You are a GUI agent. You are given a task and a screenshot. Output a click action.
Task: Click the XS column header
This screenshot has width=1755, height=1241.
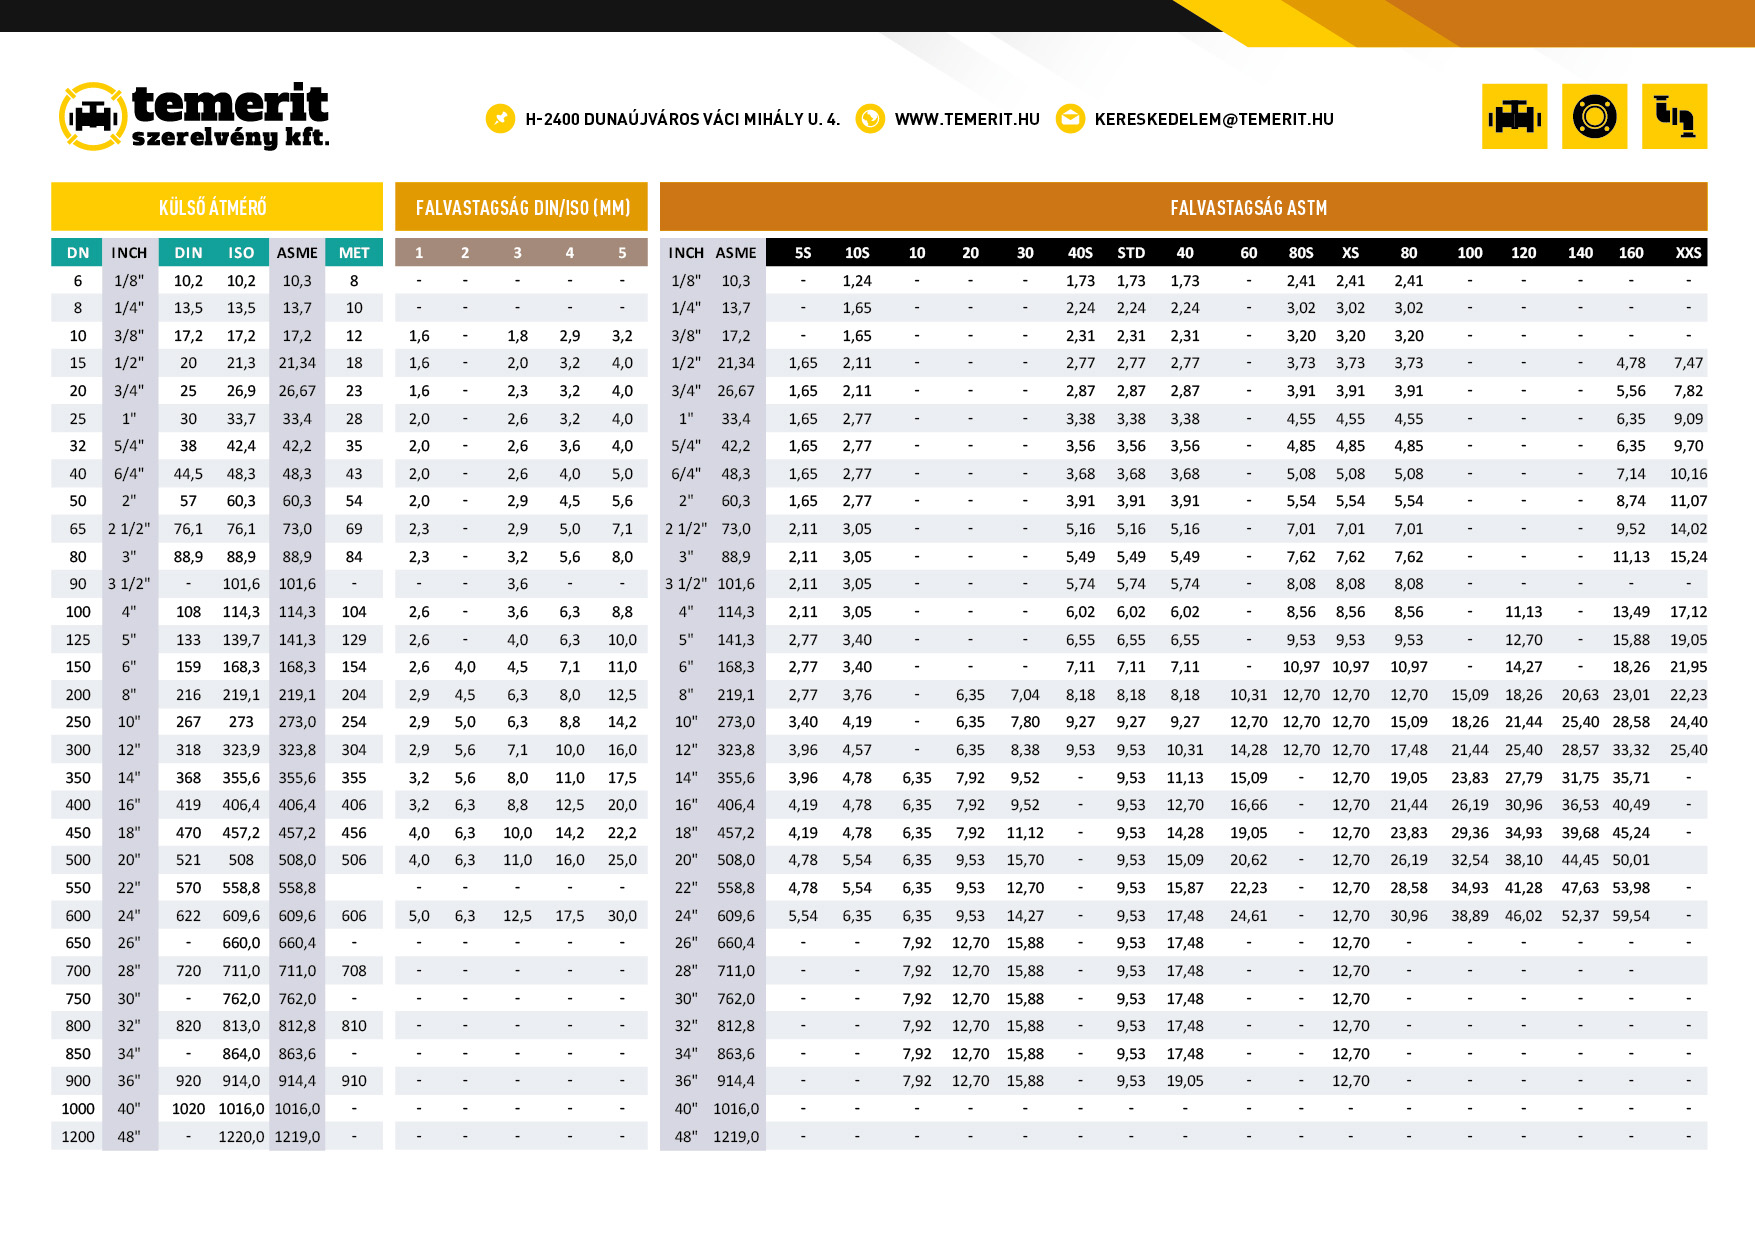pos(1350,253)
